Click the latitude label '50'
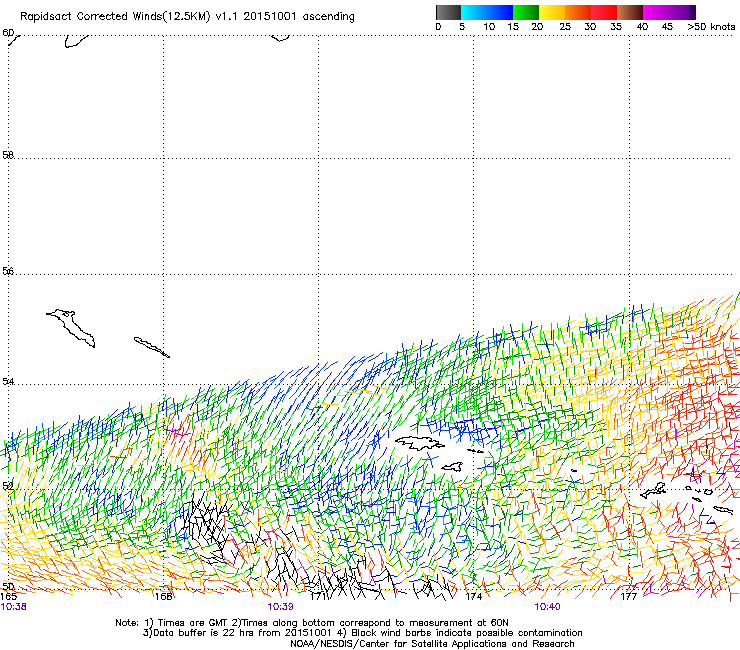The height and width of the screenshot is (650, 740). coord(8,586)
